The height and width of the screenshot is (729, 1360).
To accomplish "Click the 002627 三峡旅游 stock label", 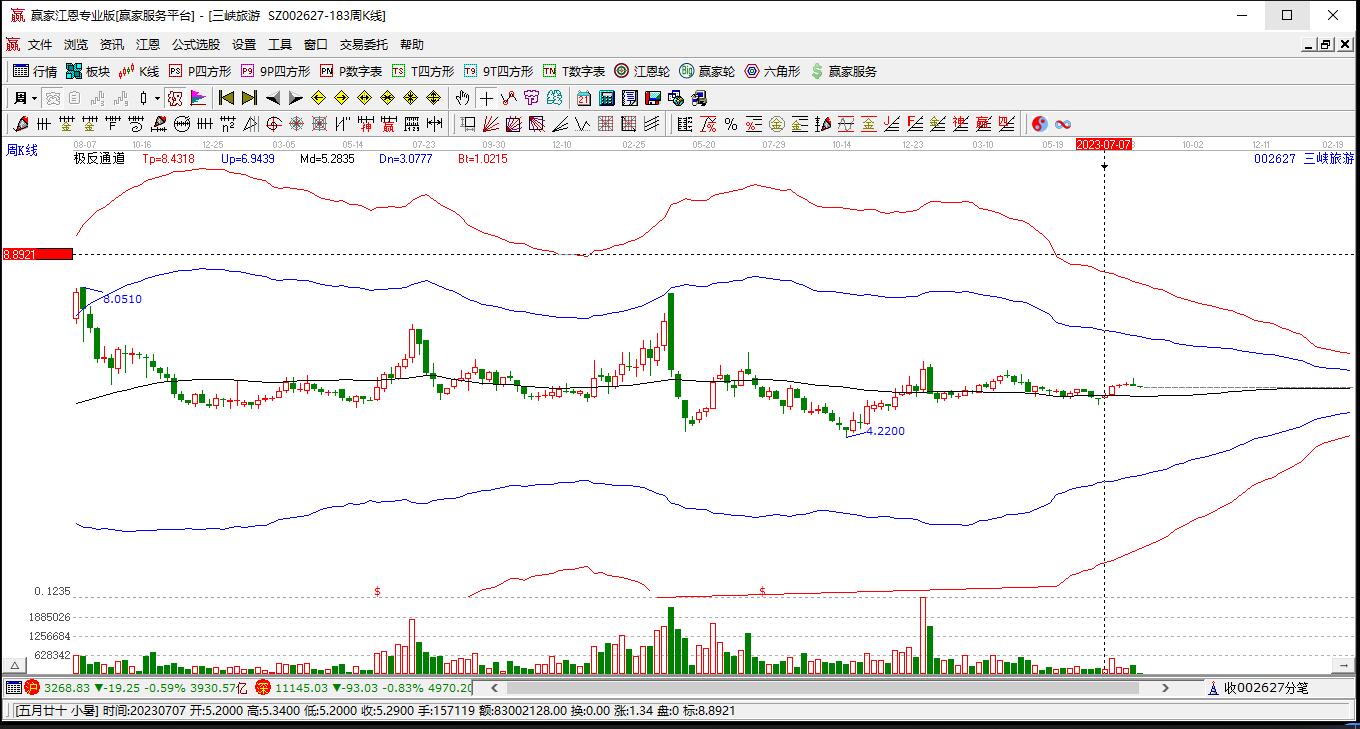I will (x=1304, y=158).
